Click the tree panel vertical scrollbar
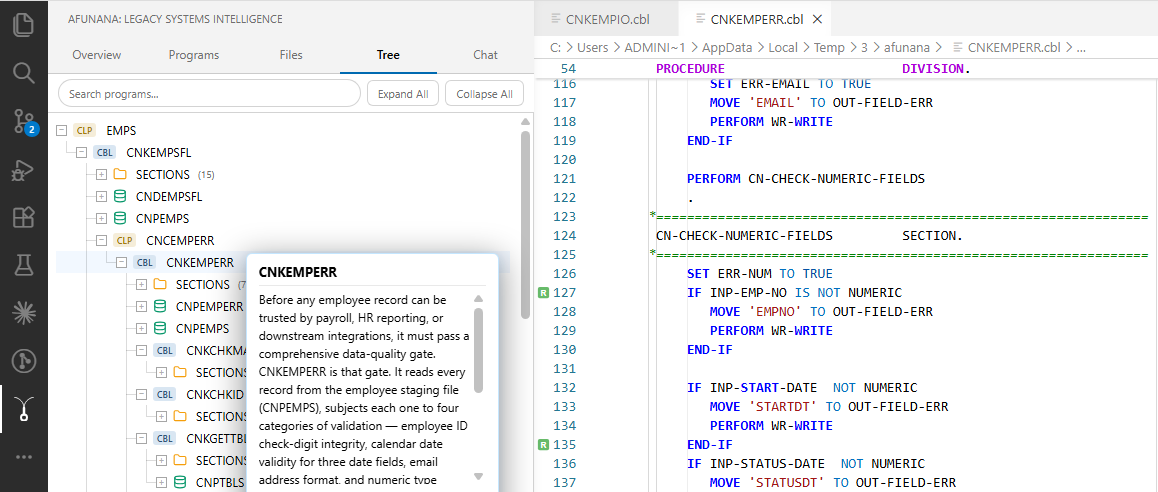1158x492 pixels. click(525, 225)
